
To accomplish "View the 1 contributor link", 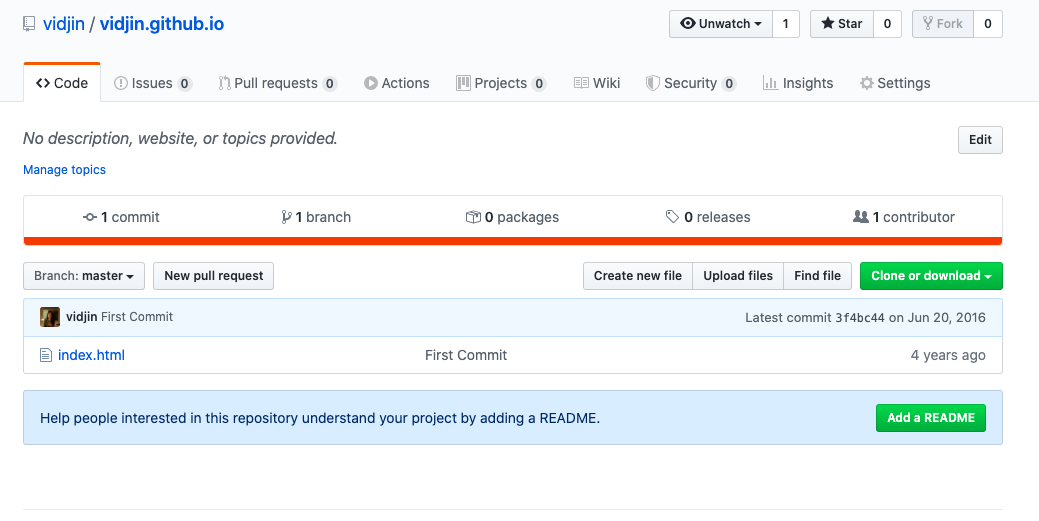I will [904, 217].
